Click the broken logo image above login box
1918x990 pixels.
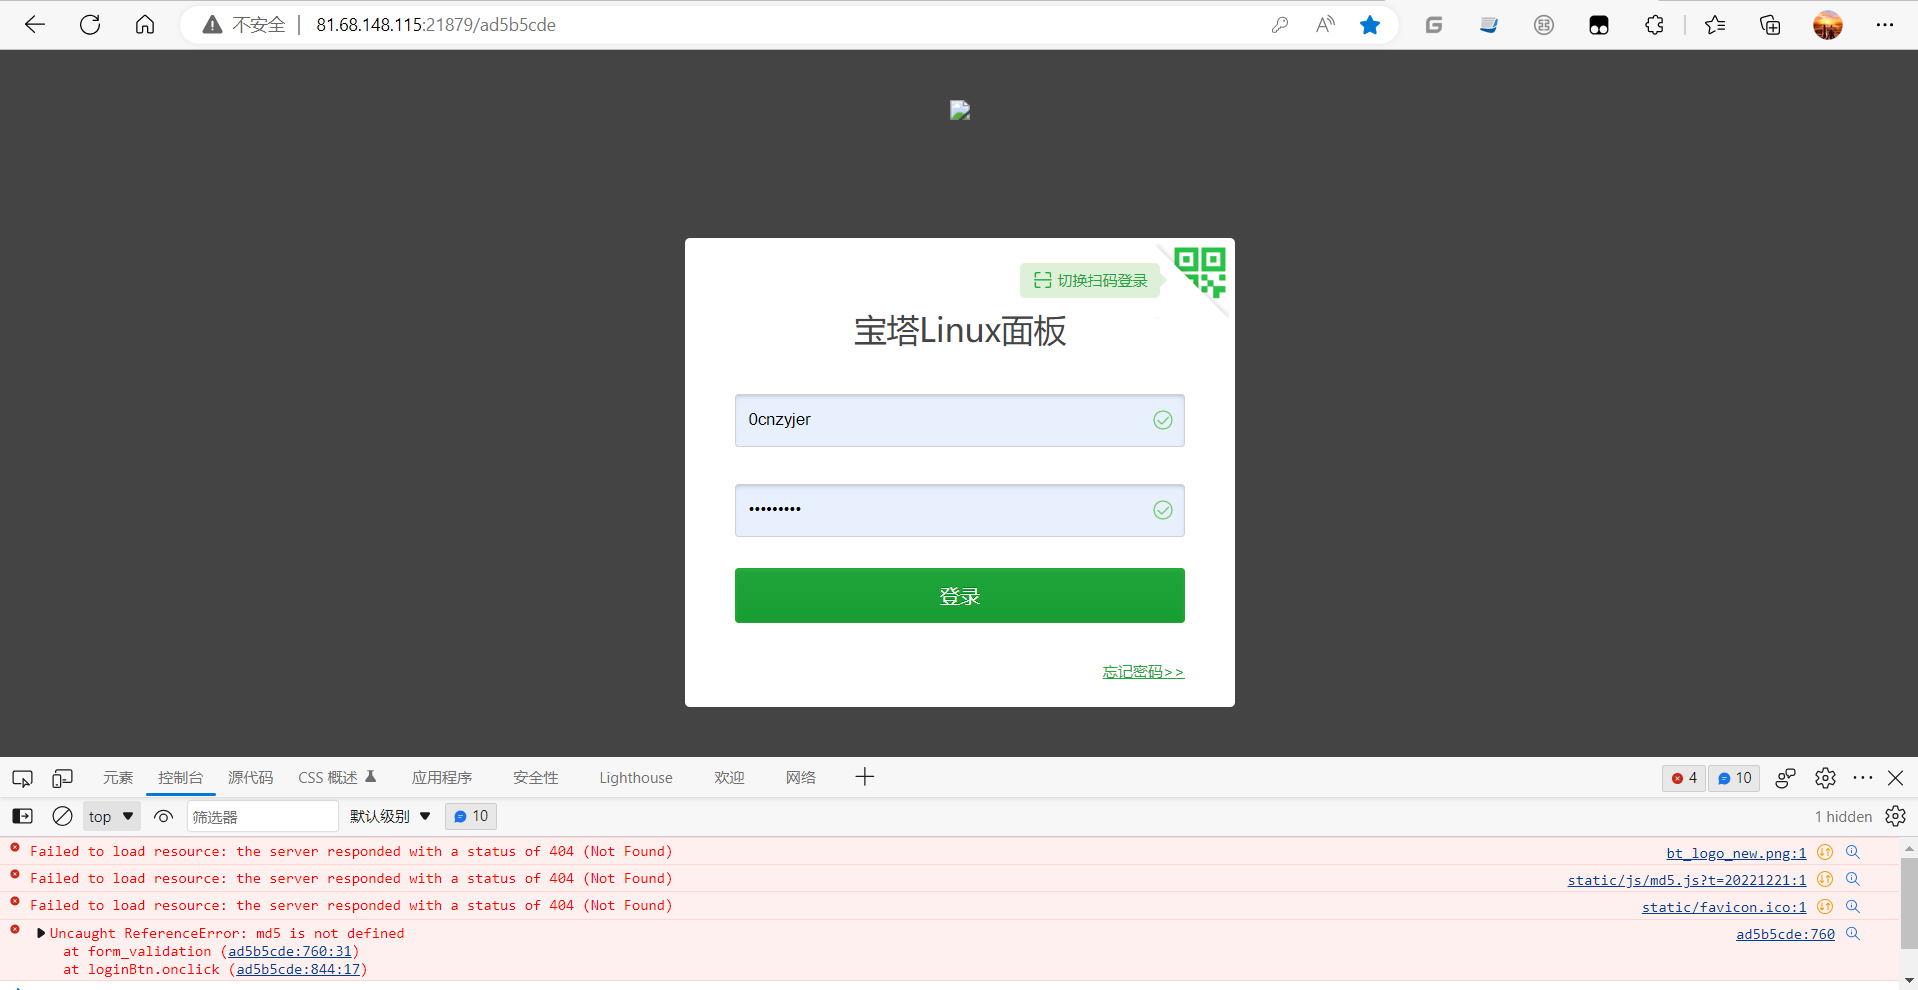click(960, 110)
